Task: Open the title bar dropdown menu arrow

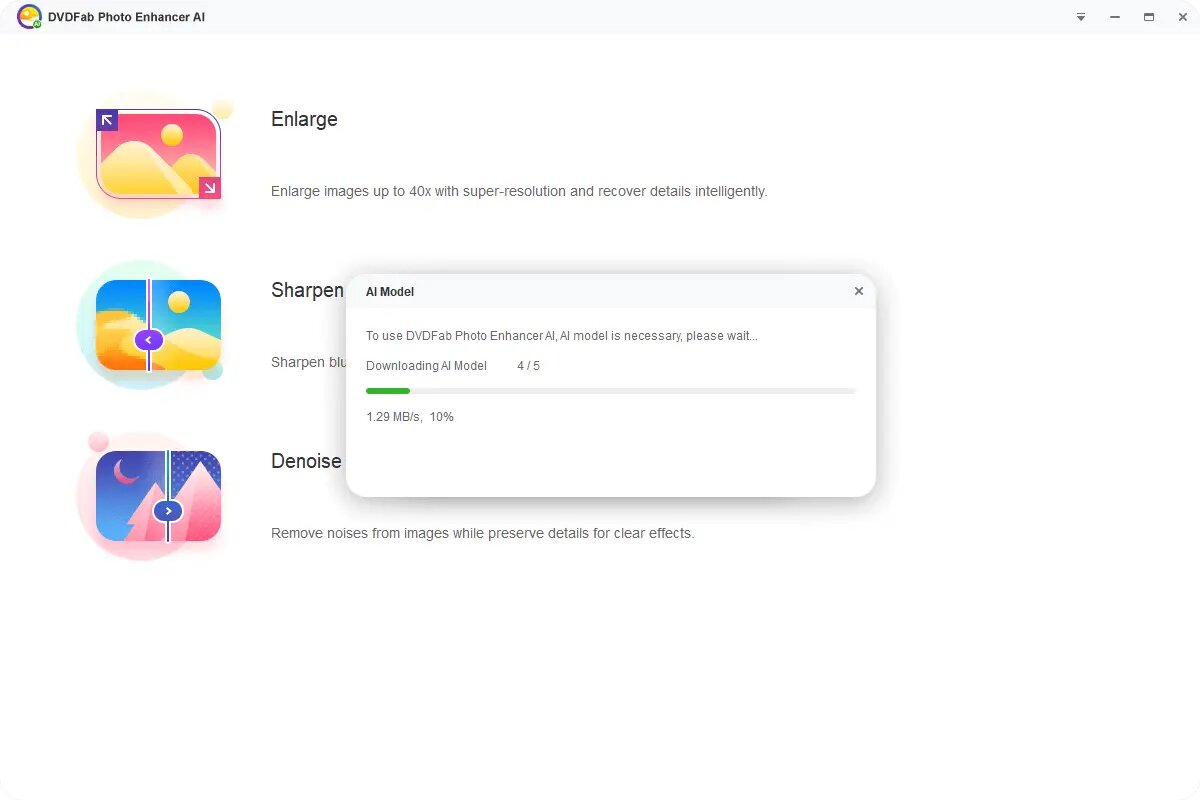Action: point(1081,17)
